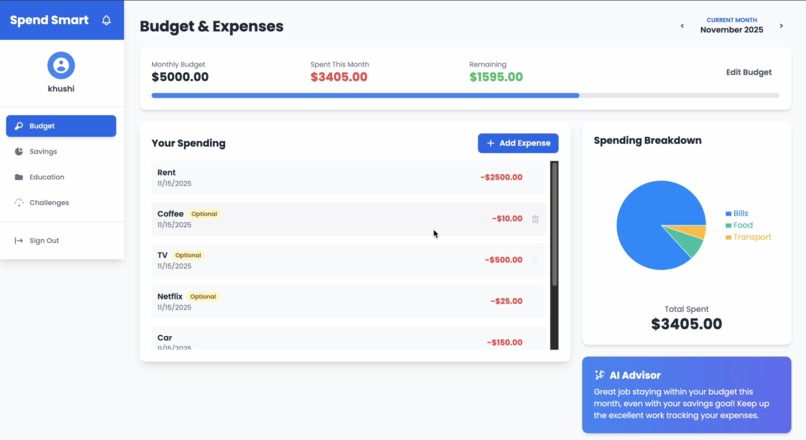This screenshot has height=440, width=806.
Task: Click the Spend Smart logo text
Action: coord(49,20)
